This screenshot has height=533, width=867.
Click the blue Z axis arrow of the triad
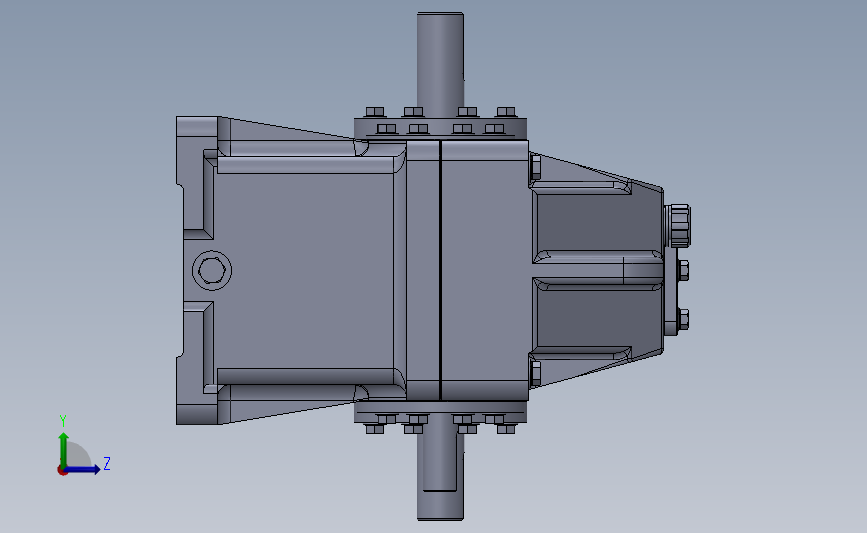[83, 470]
